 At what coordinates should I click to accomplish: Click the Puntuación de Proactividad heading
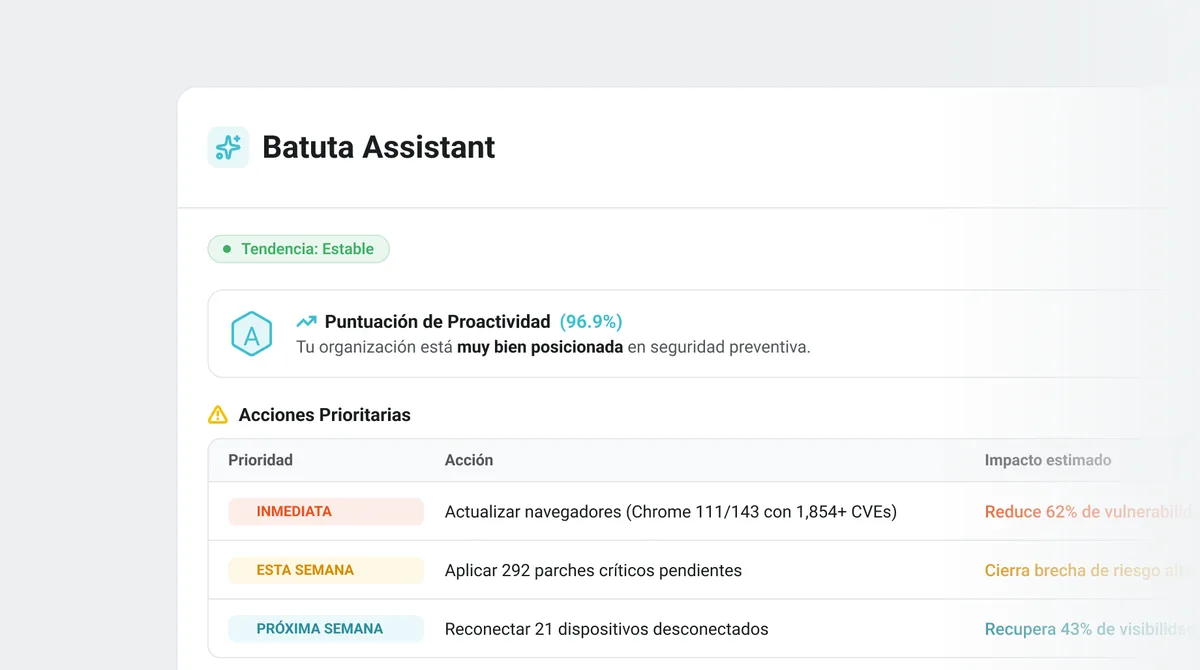click(x=437, y=322)
